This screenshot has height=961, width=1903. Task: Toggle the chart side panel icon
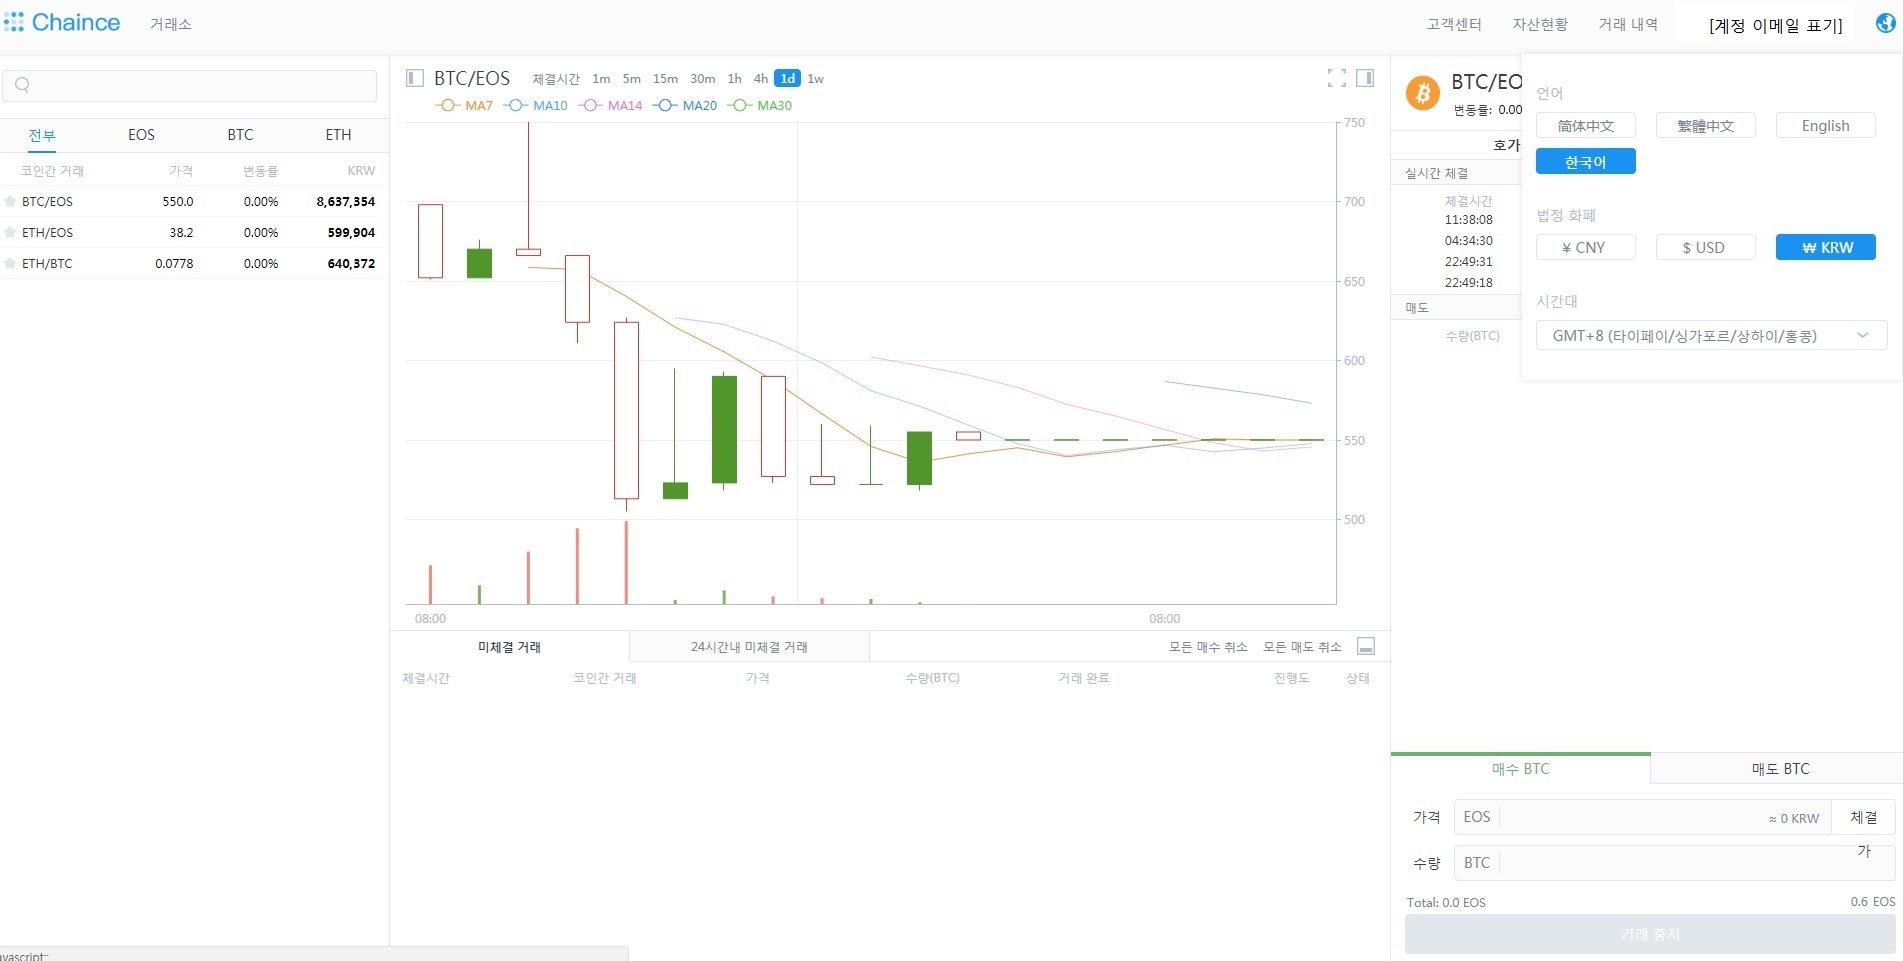(x=1365, y=77)
